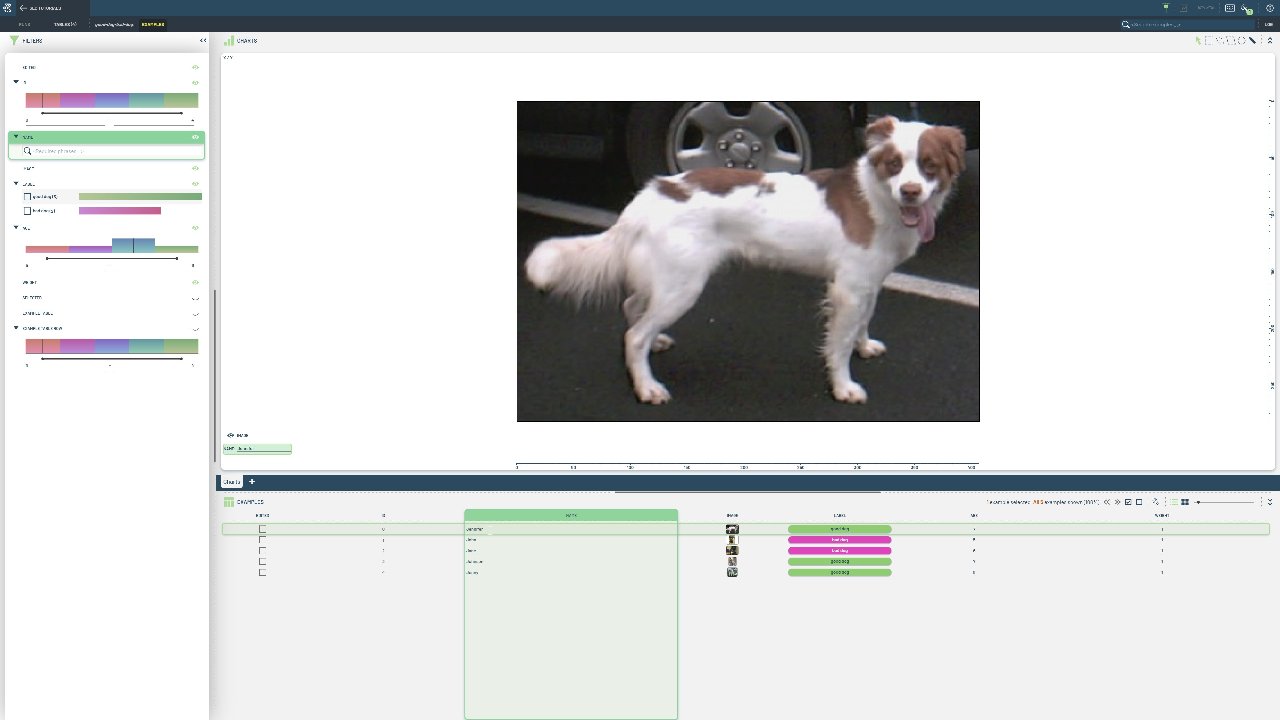The height and width of the screenshot is (720, 1280).
Task: Select the rectangle selection tool in Charts toolbar
Action: pos(1208,41)
